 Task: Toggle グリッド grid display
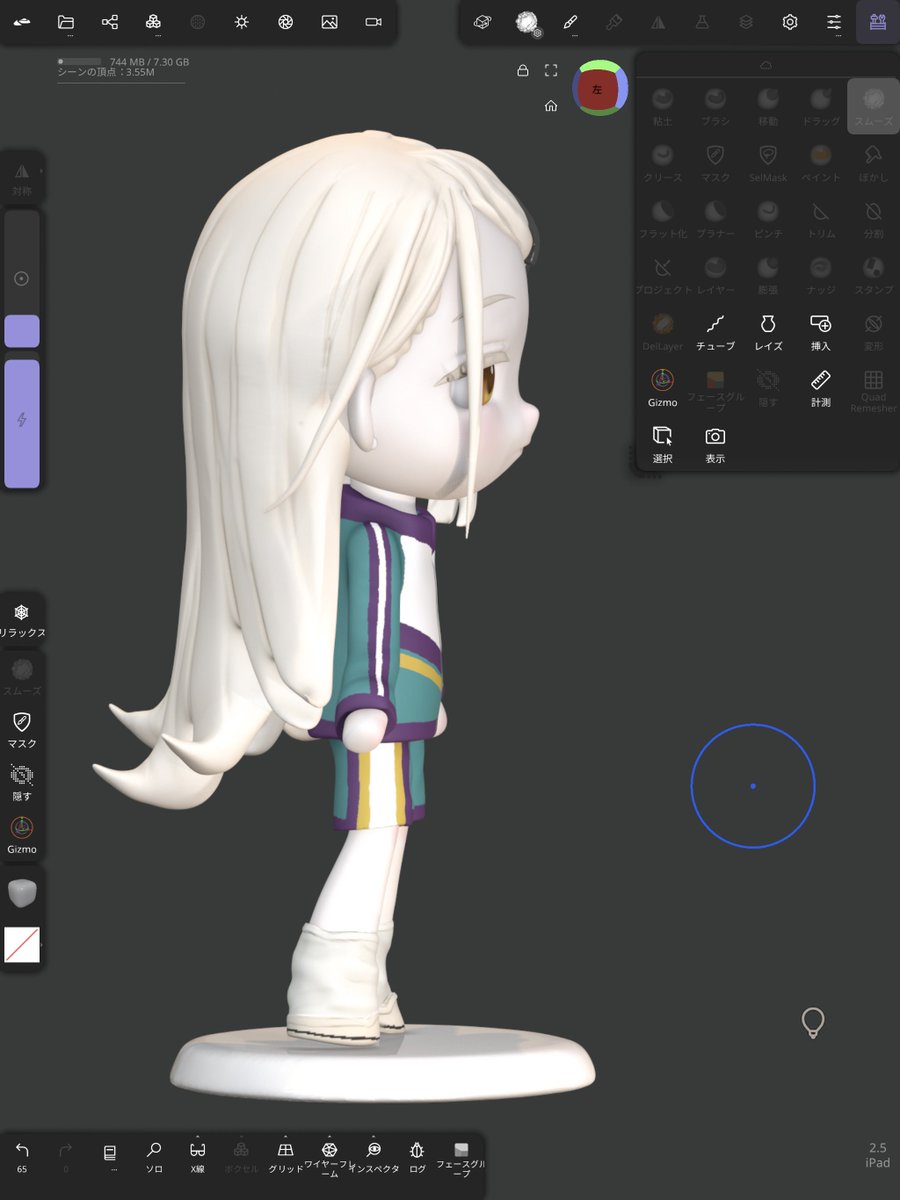pyautogui.click(x=286, y=1157)
